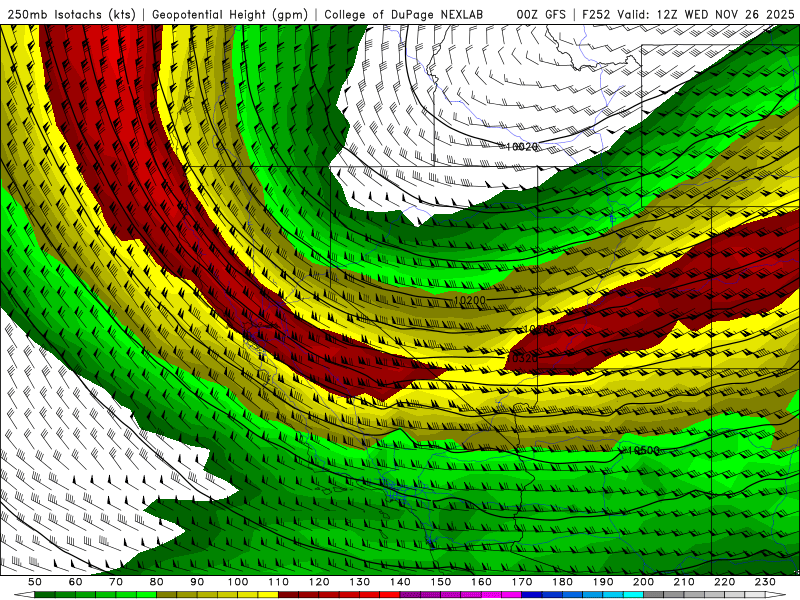Click the 50 knot legend label
The height and width of the screenshot is (600, 800).
pos(35,582)
